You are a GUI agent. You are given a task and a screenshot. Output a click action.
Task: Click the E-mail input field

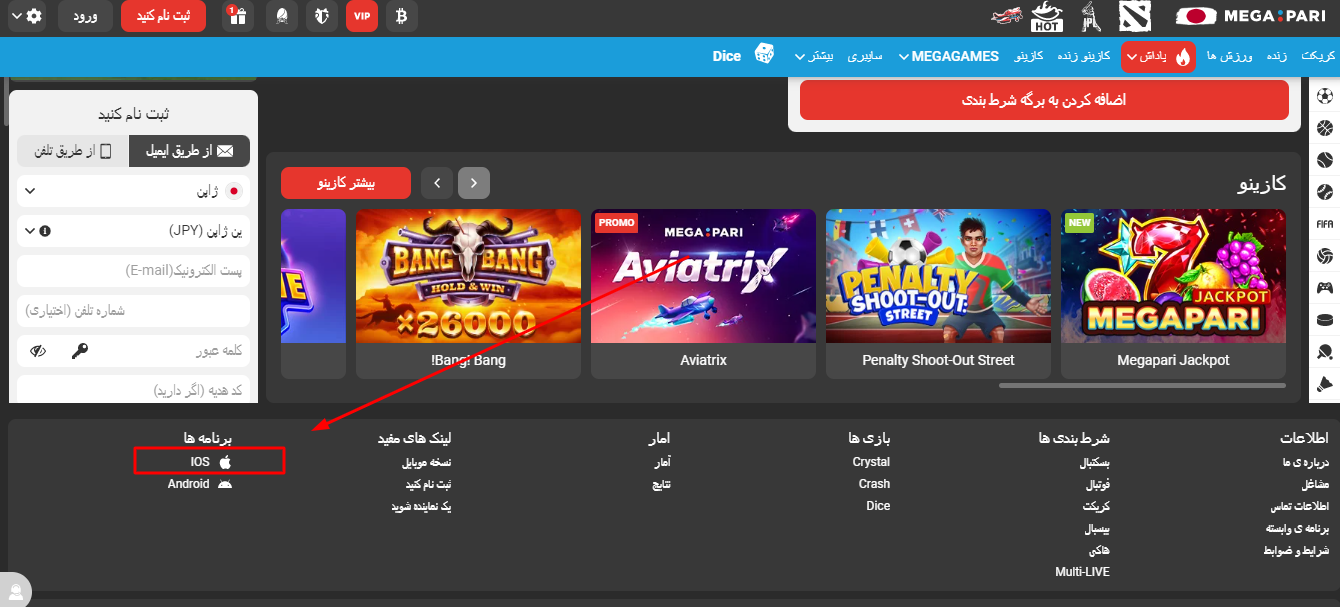[133, 271]
